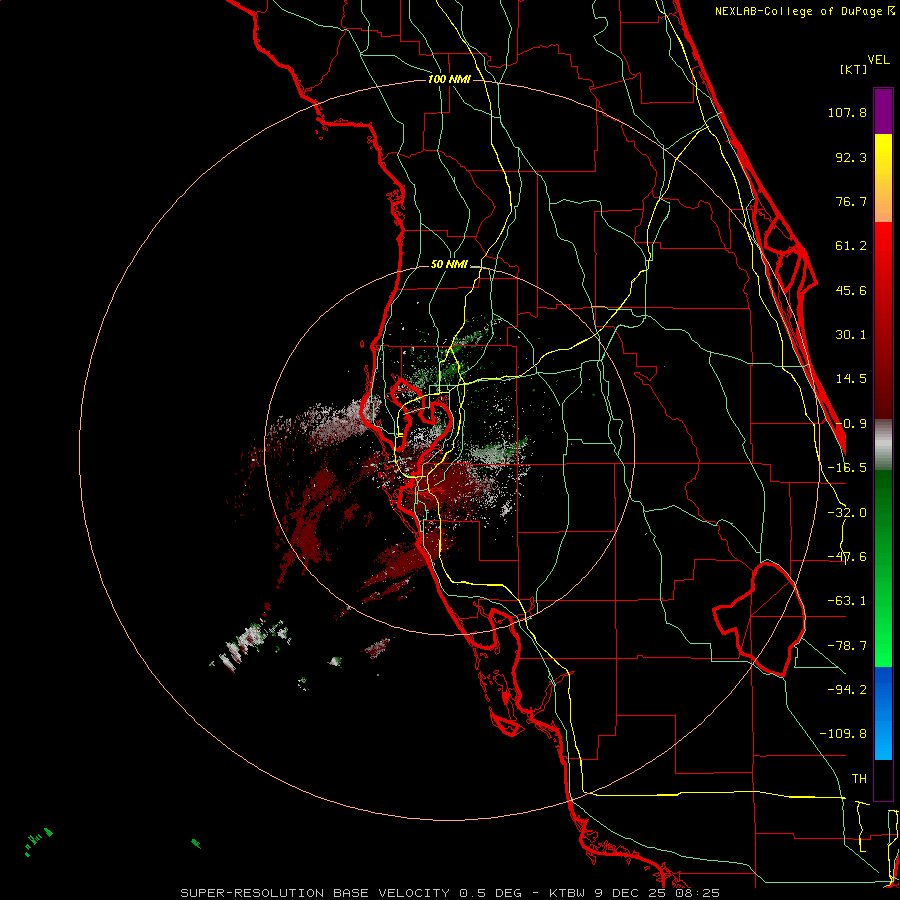
Task: Click the -94.2 velocity scale value
Action: [x=847, y=689]
